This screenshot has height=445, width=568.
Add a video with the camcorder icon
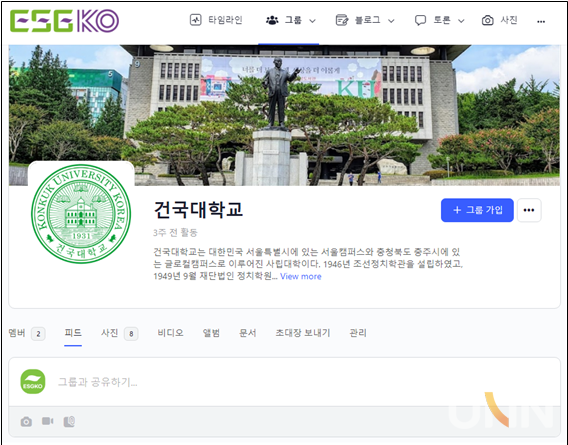click(x=47, y=421)
